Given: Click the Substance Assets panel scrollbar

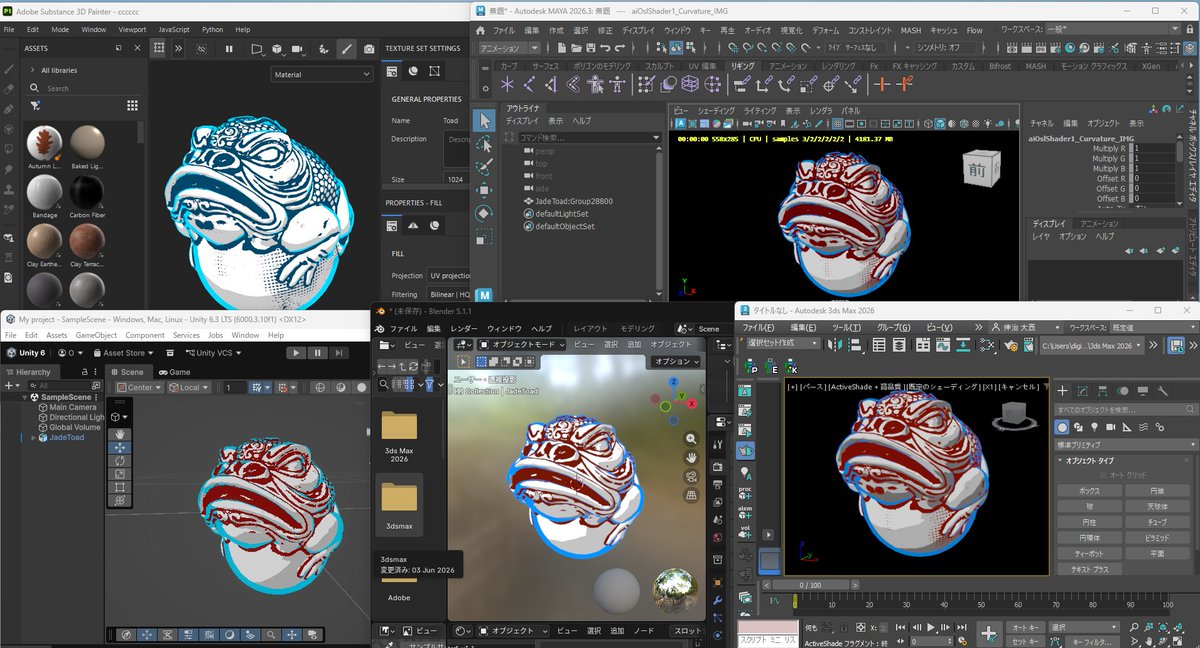Looking at the screenshot, I should coord(140,132).
